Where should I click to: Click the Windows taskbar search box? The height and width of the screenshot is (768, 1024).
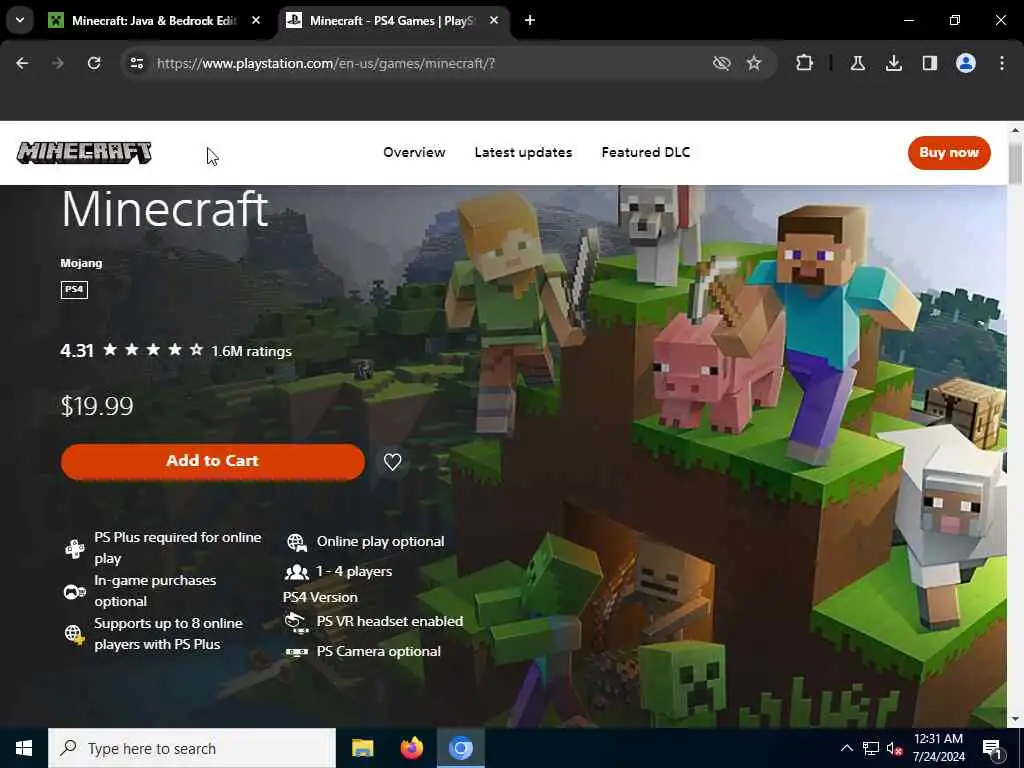[192, 748]
